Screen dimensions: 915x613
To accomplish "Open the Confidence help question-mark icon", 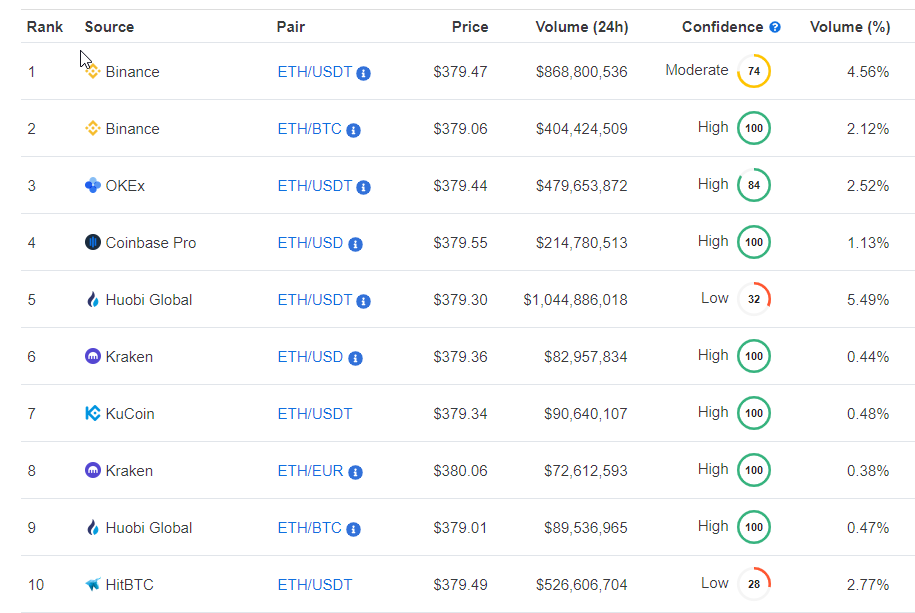I will 775,27.
